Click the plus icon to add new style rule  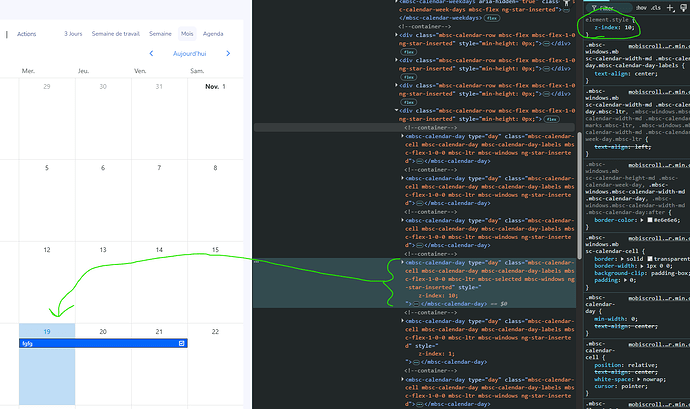tap(670, 7)
